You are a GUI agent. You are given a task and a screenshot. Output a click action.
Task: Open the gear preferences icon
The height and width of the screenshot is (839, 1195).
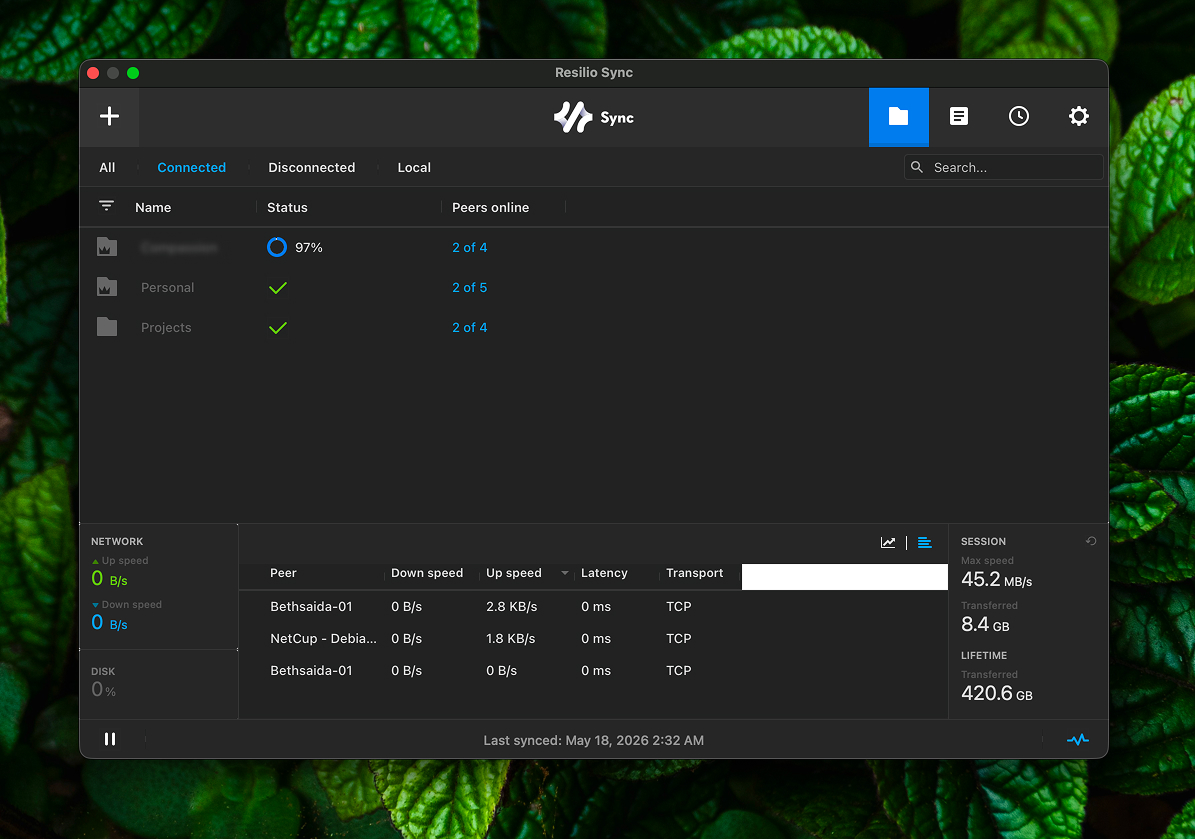(x=1078, y=116)
